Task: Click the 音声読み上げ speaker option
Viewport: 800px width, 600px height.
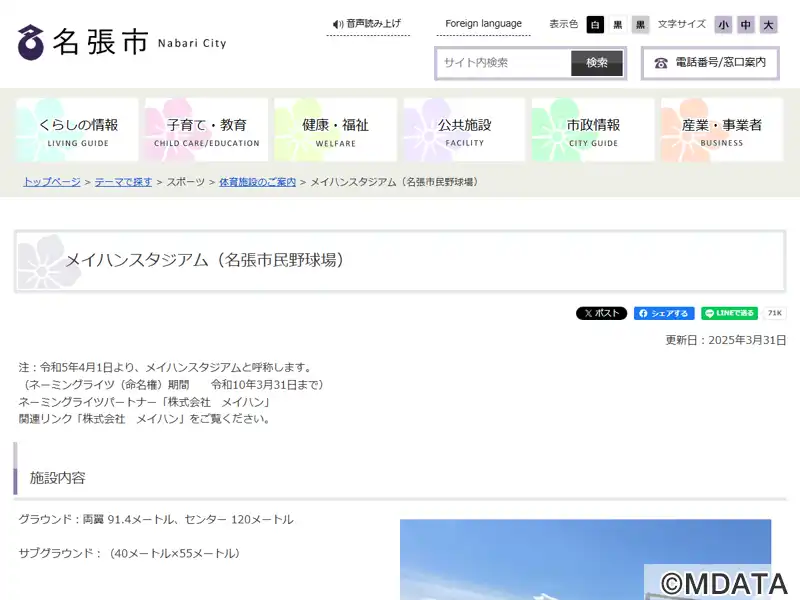Action: point(367,24)
